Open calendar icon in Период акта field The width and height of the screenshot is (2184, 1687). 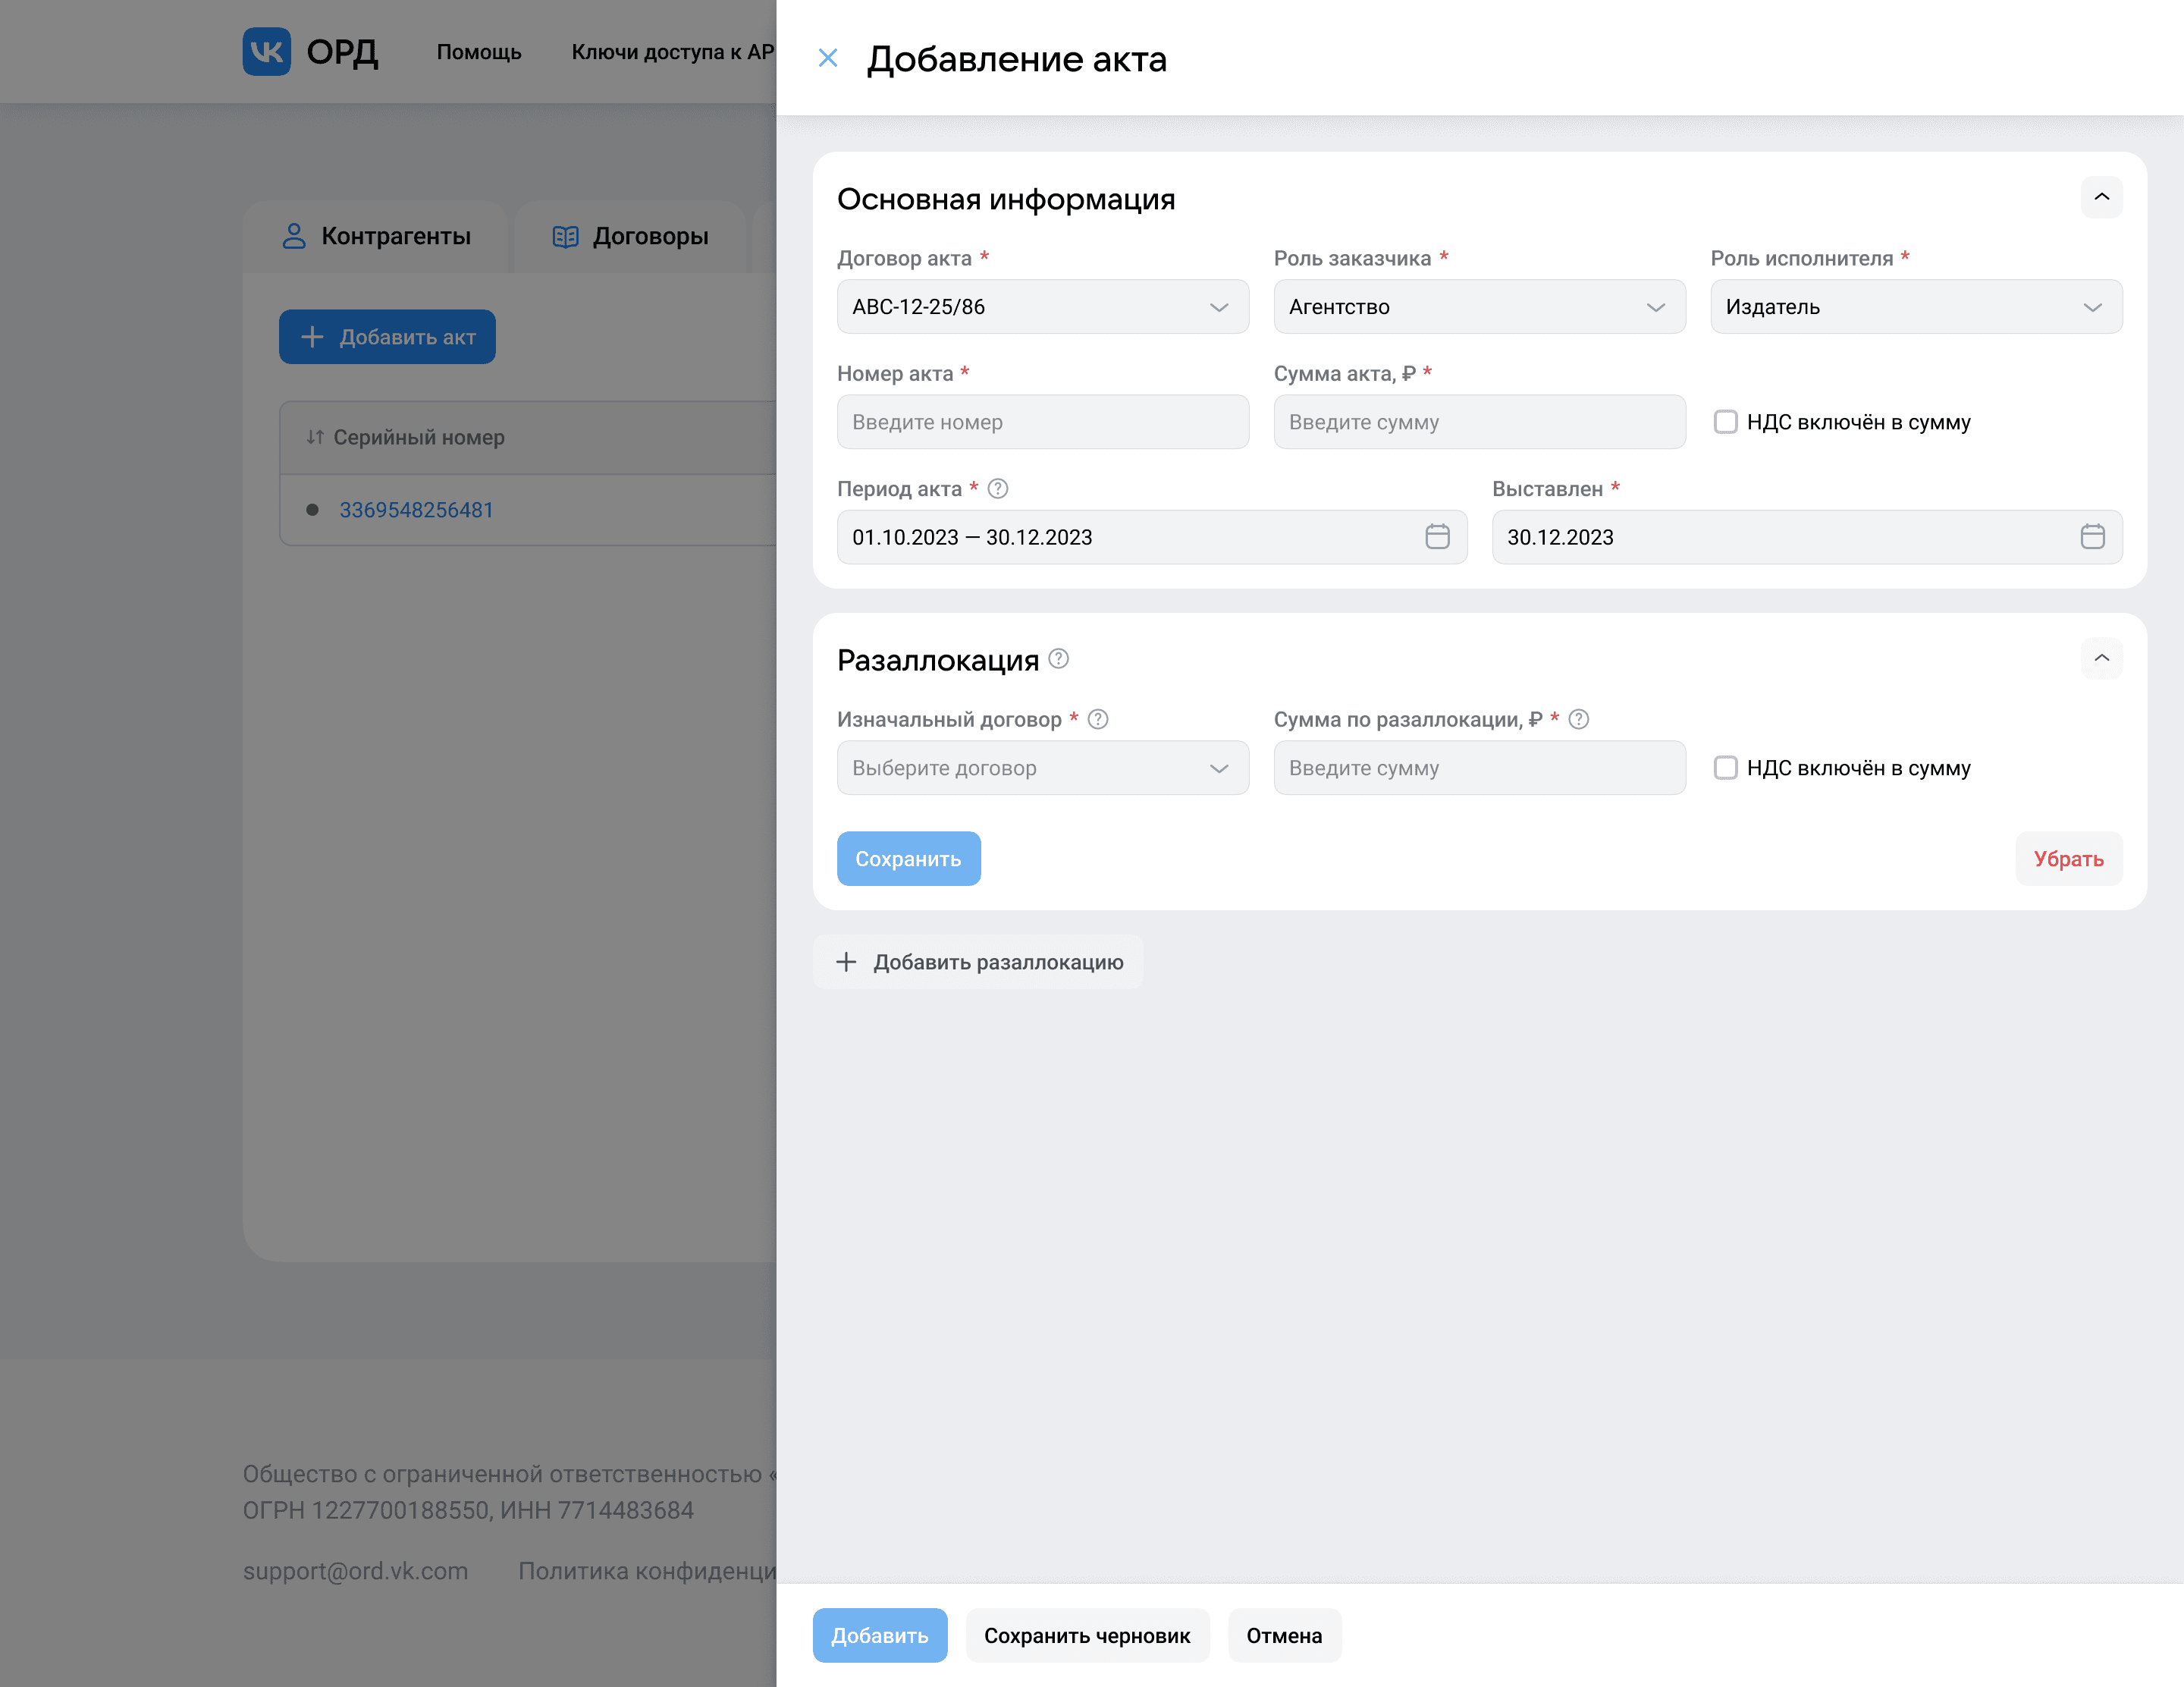tap(1437, 537)
